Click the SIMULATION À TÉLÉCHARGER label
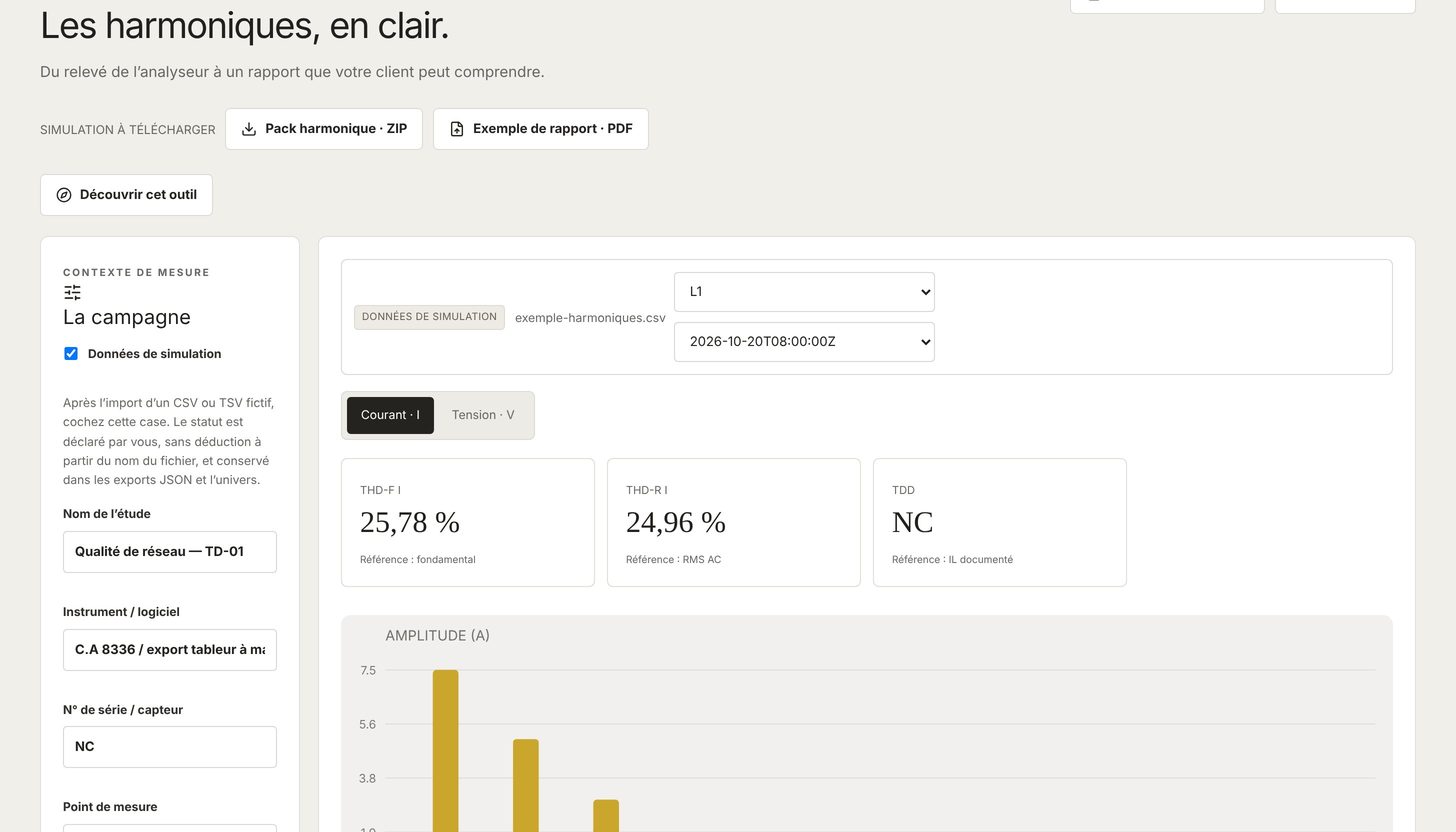The width and height of the screenshot is (1456, 832). click(128, 130)
